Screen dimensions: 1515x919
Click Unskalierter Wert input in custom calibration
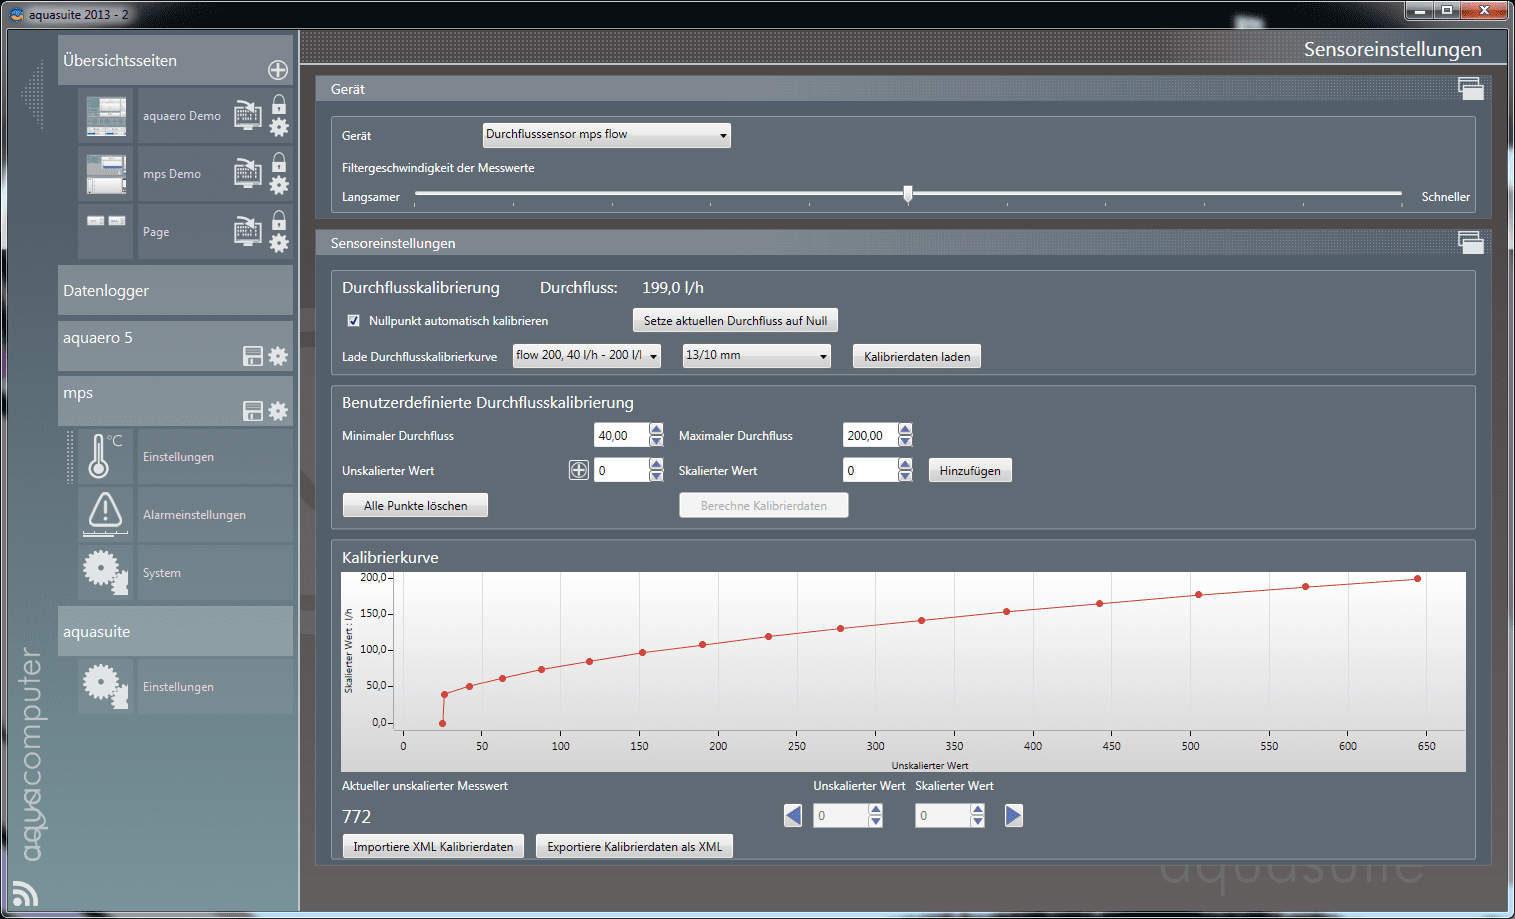click(622, 470)
